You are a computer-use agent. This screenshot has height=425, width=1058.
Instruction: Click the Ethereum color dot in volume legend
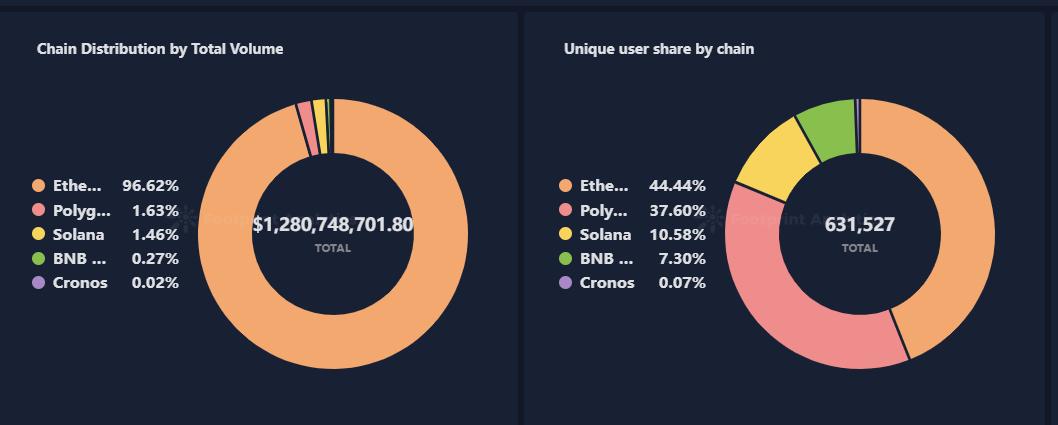click(x=38, y=186)
